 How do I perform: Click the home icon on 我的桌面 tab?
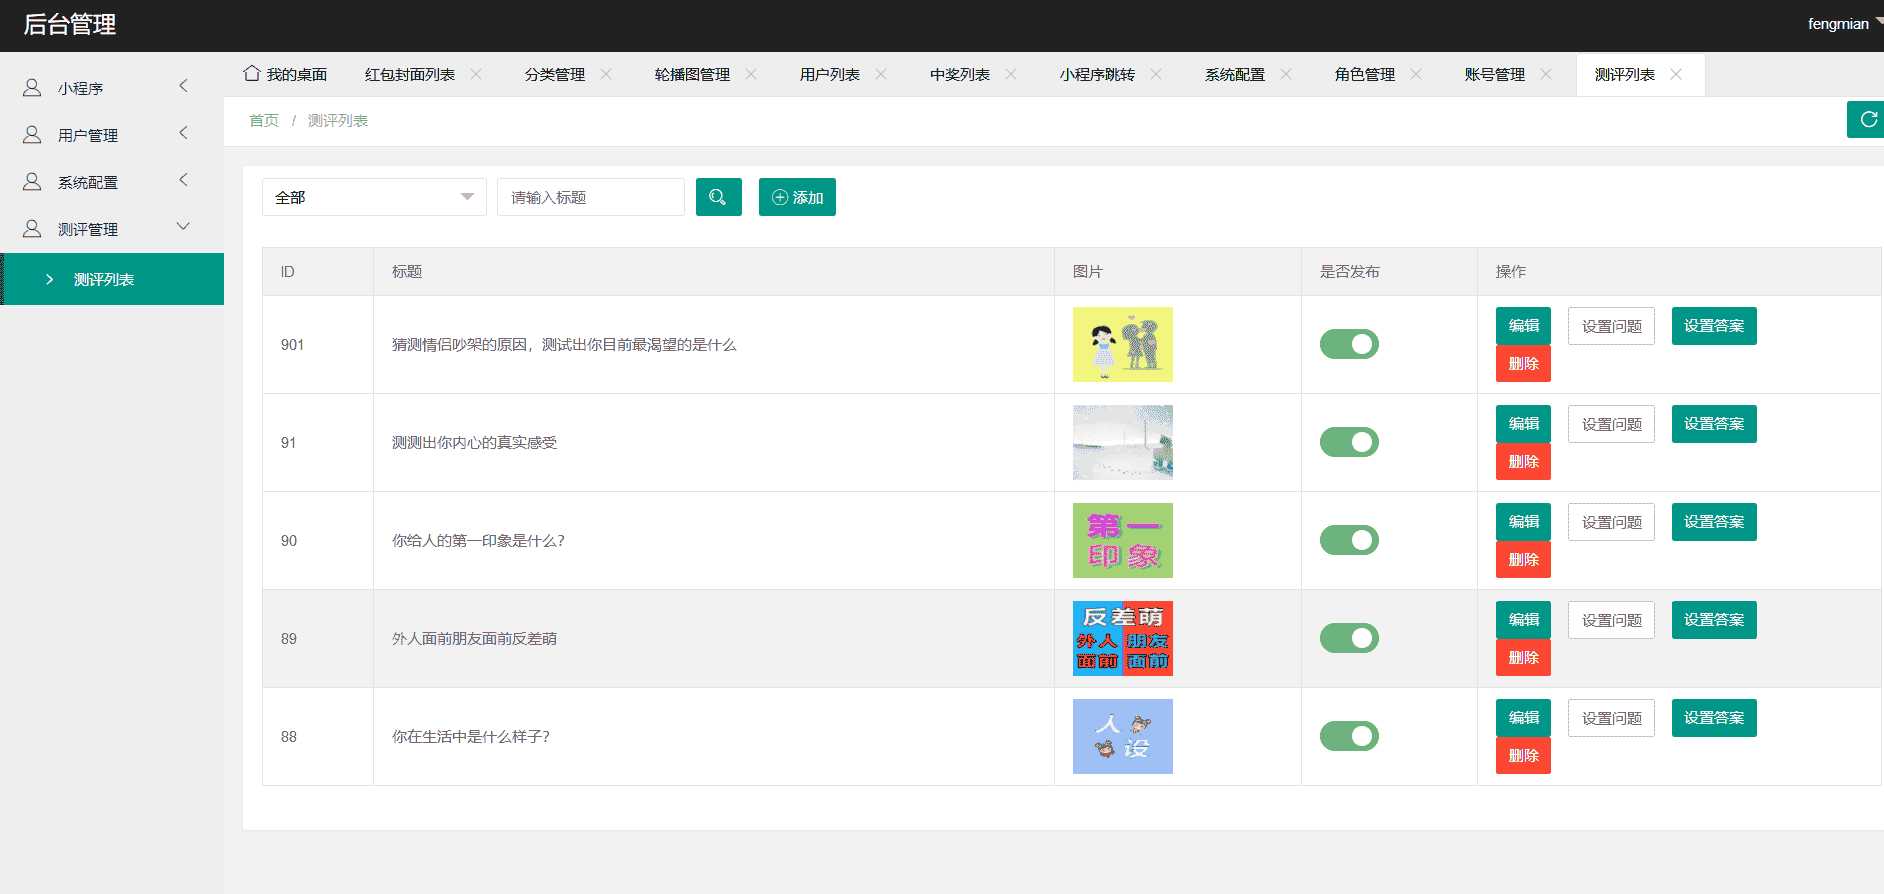click(252, 74)
